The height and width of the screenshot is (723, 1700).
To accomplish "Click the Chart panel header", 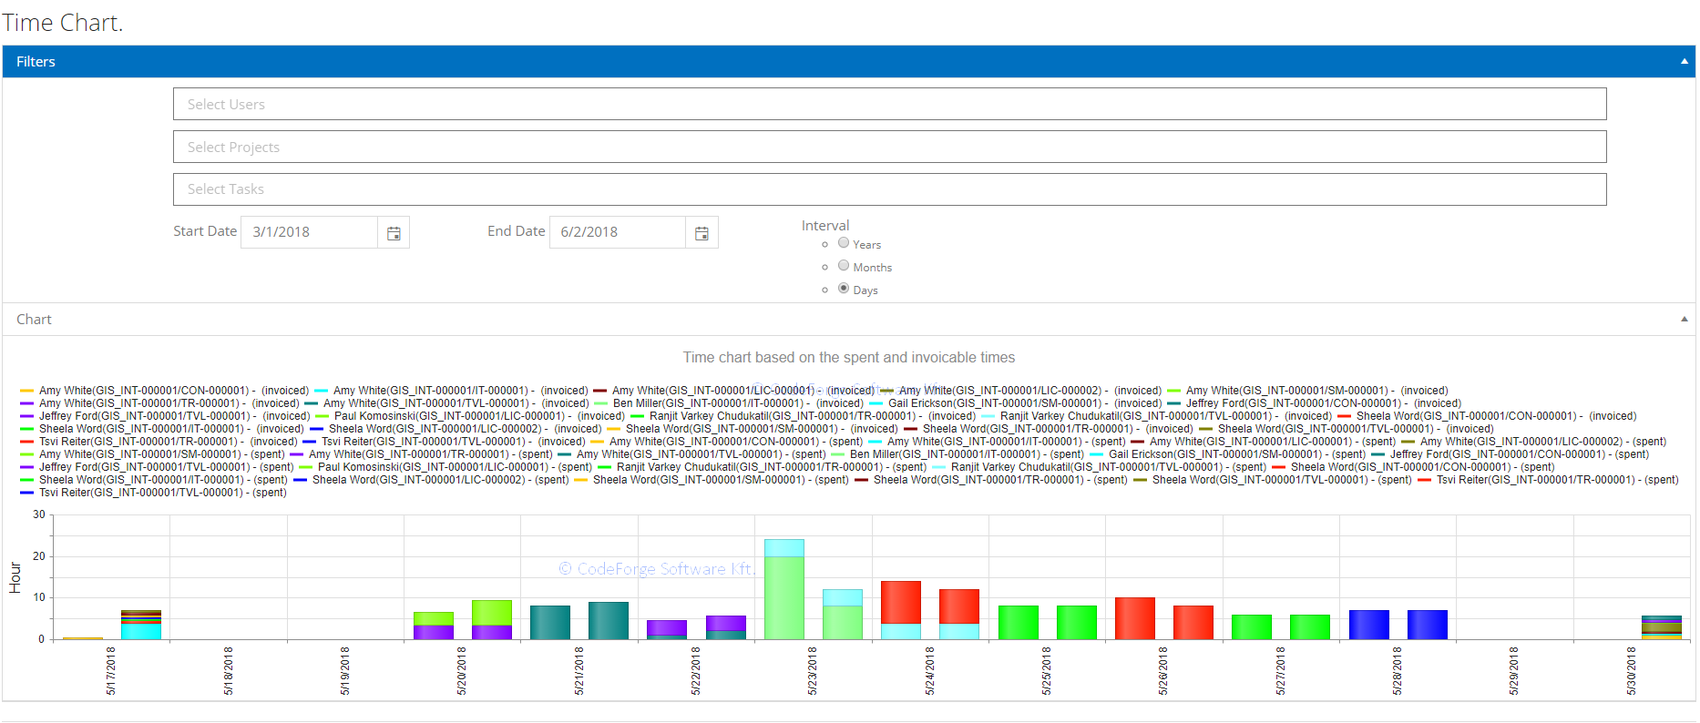I will pyautogui.click(x=34, y=319).
